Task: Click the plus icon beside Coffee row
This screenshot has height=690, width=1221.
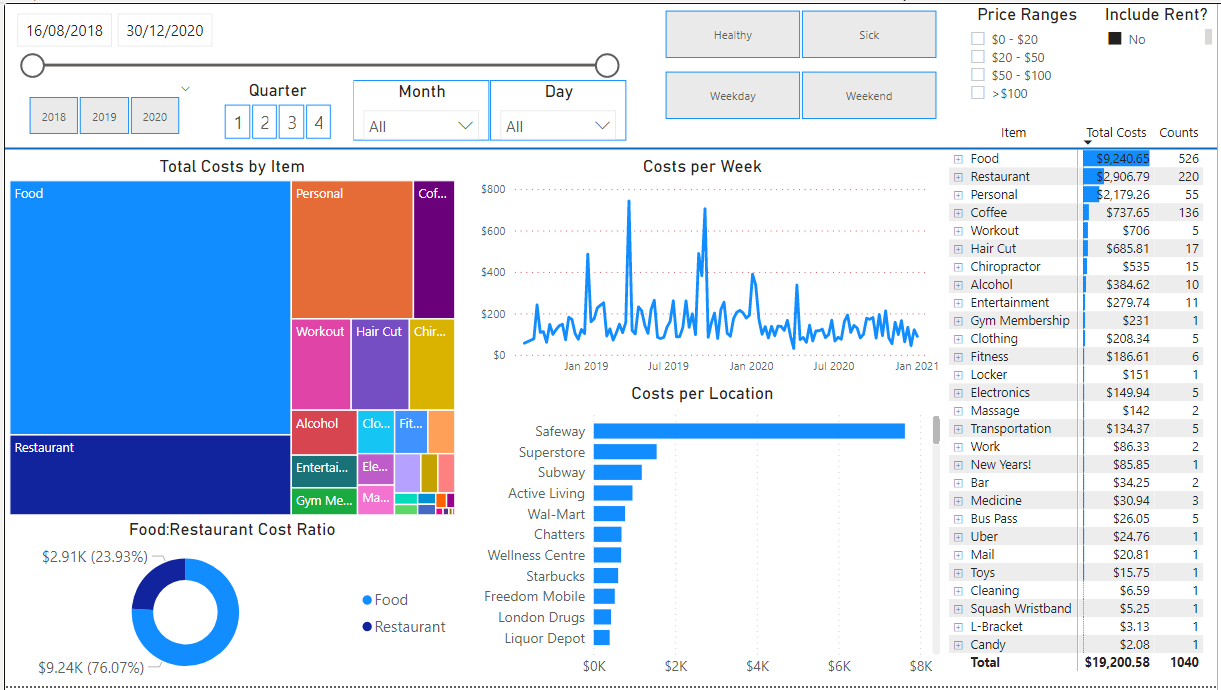Action: tap(958, 213)
